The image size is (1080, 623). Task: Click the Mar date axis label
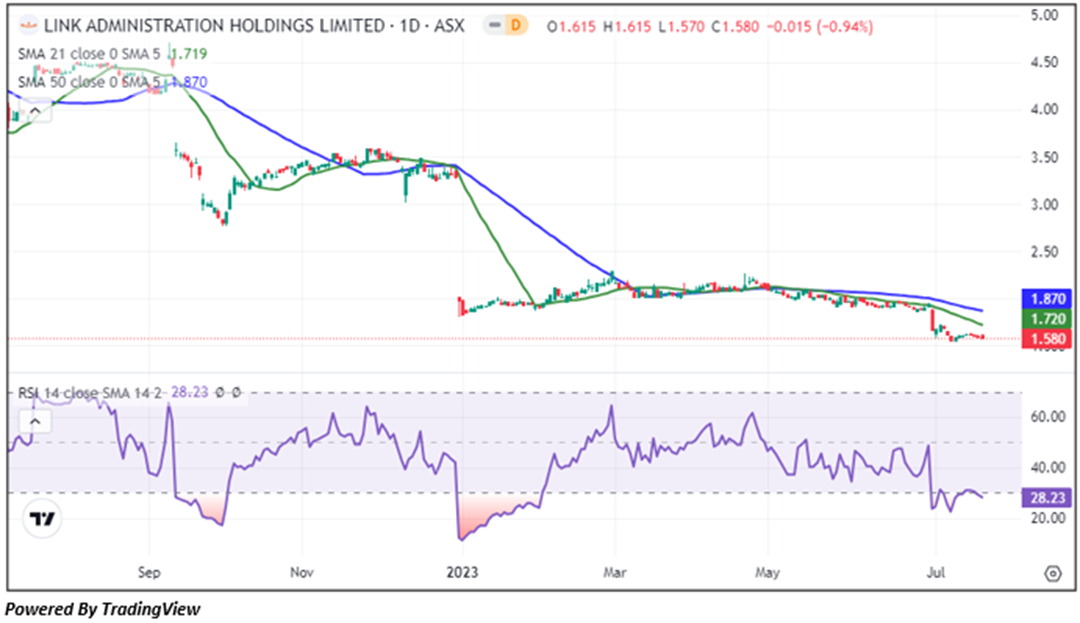(614, 573)
